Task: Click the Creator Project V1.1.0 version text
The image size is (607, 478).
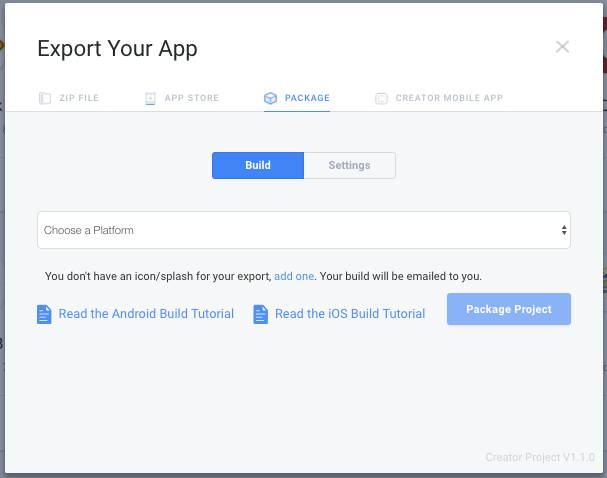Action: pyautogui.click(x=540, y=457)
